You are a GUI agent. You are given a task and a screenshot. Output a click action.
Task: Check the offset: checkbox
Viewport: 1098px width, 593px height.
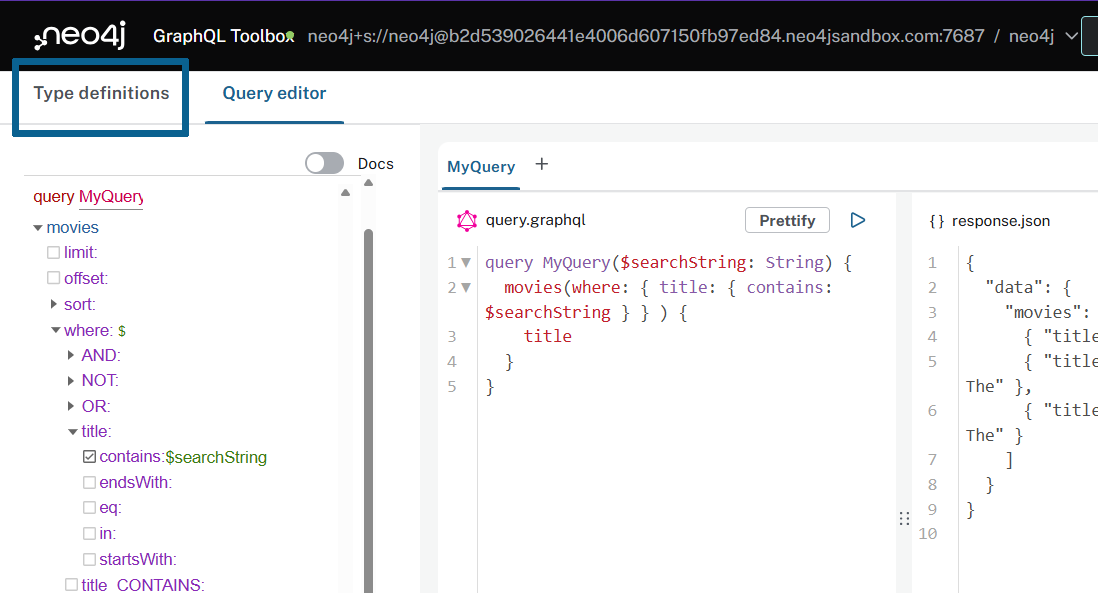click(x=53, y=278)
